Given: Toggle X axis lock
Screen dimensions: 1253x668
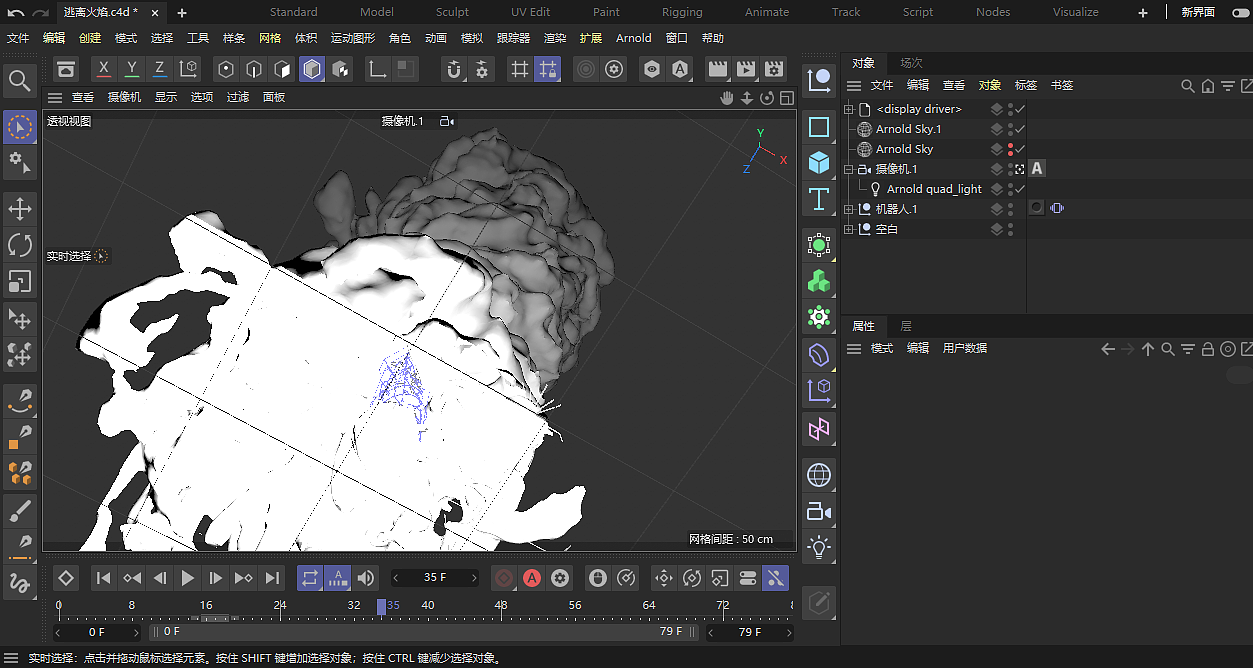Looking at the screenshot, I should (104, 69).
